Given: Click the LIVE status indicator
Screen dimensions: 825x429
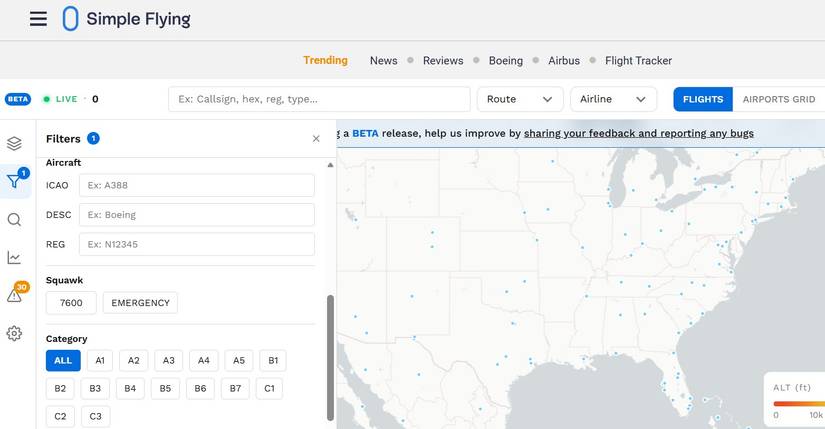Looking at the screenshot, I should (x=60, y=99).
